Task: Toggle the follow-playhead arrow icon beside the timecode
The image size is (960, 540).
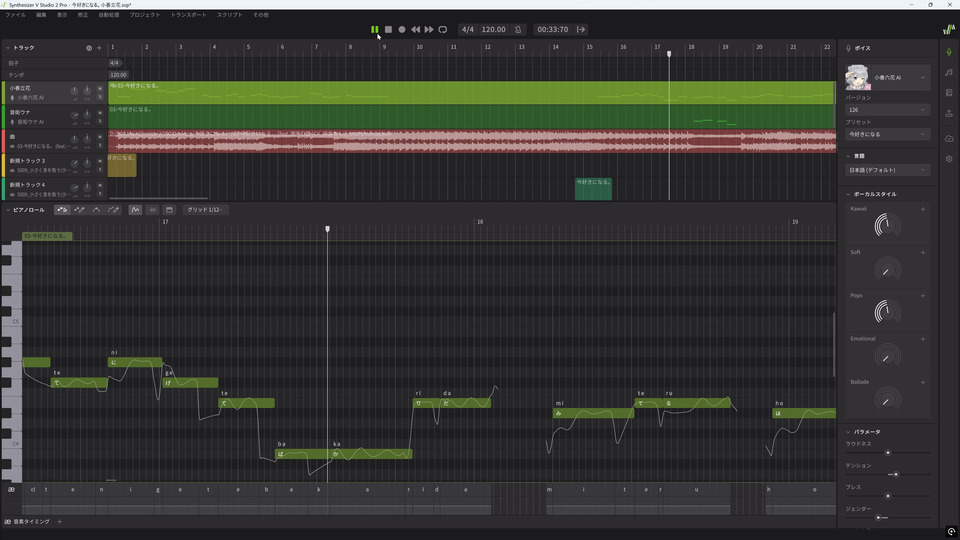Action: (x=581, y=29)
